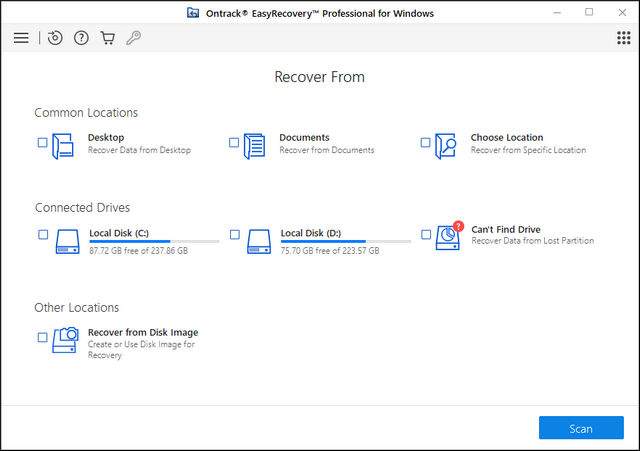
Task: Open the hamburger menu
Action: point(21,38)
